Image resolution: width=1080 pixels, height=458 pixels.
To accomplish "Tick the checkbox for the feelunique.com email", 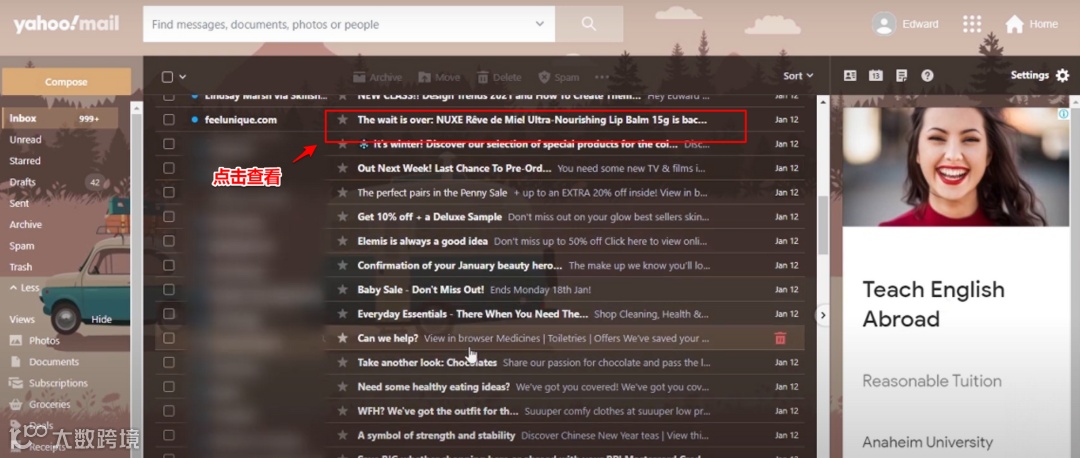I will [169, 120].
